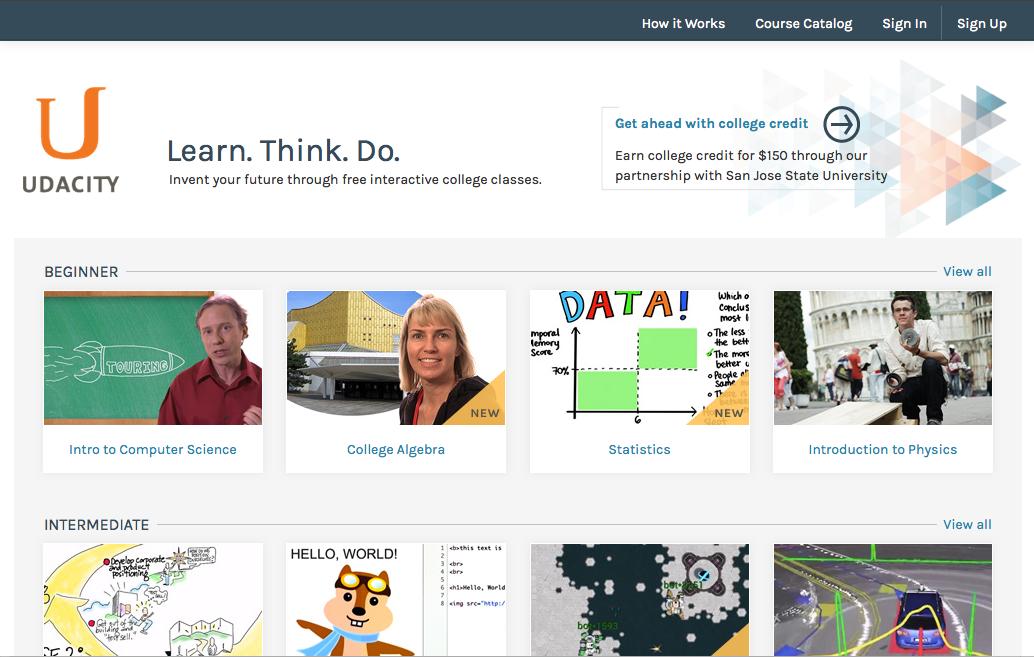Click the Sign In link
The height and width of the screenshot is (657, 1034).
pos(904,23)
